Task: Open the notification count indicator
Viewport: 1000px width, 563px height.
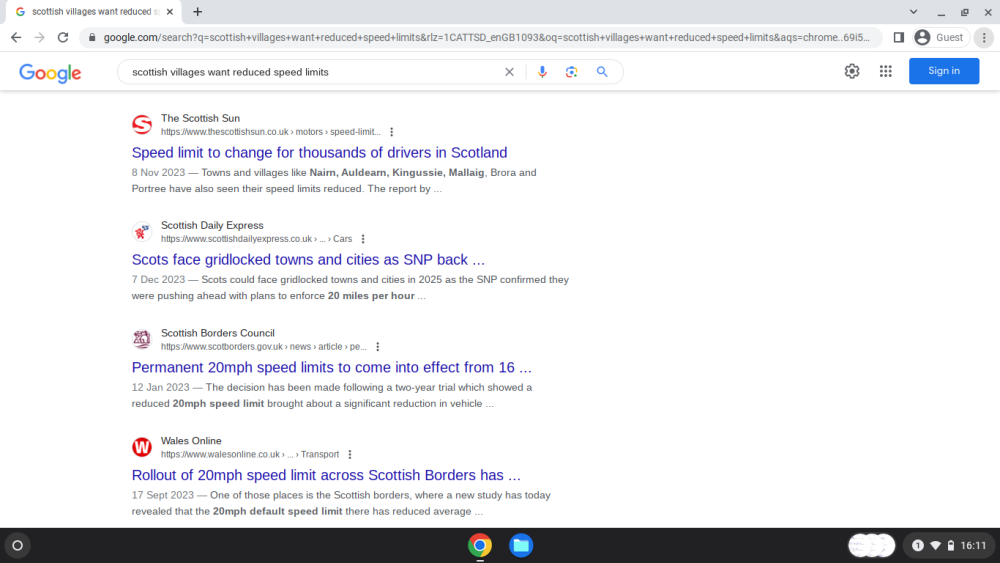Action: 918,545
